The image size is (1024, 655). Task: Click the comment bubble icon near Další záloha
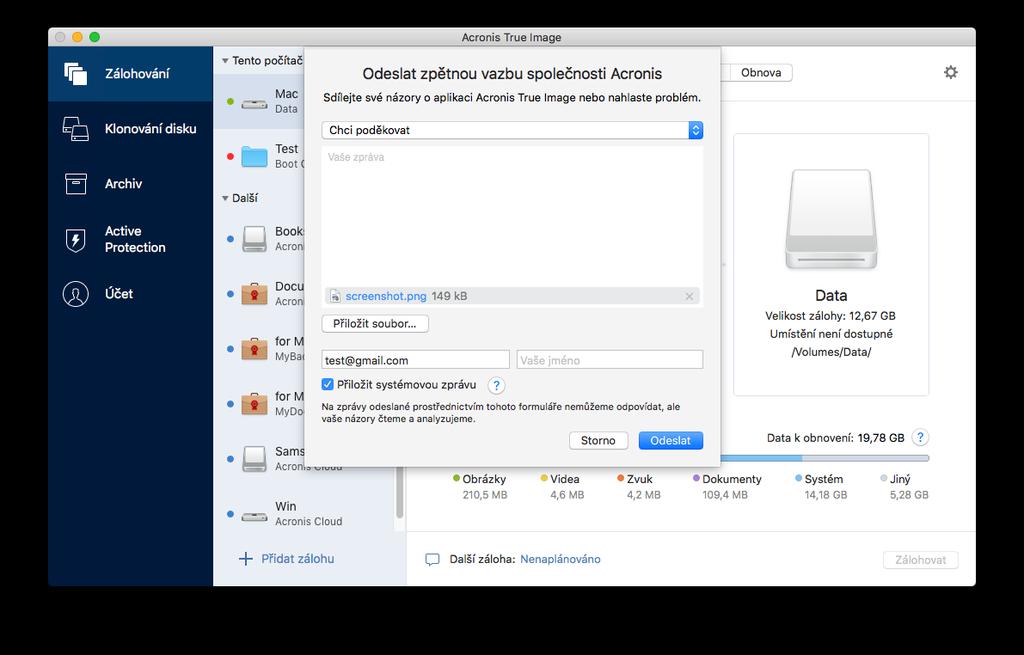[x=432, y=560]
